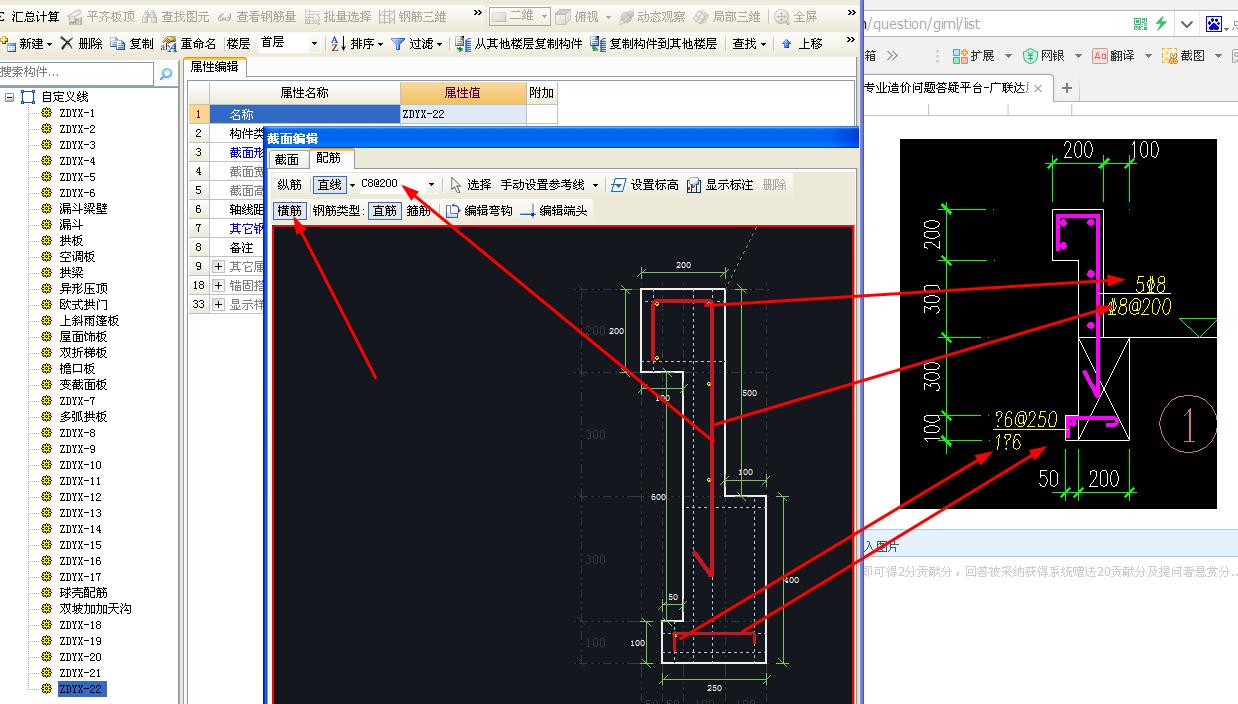Click the 查找图元 binoculars icon
1238x704 pixels.
[x=150, y=17]
